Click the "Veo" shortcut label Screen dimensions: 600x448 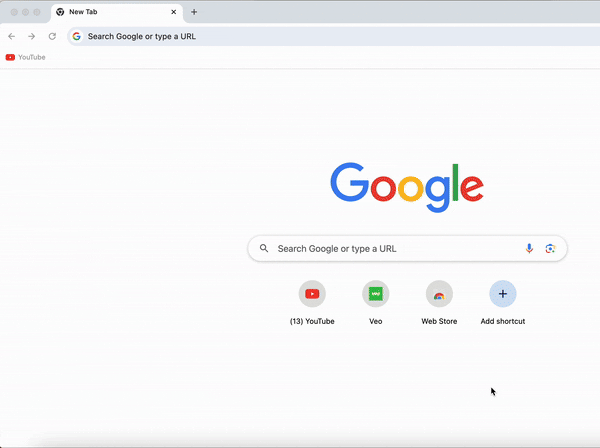coord(376,321)
